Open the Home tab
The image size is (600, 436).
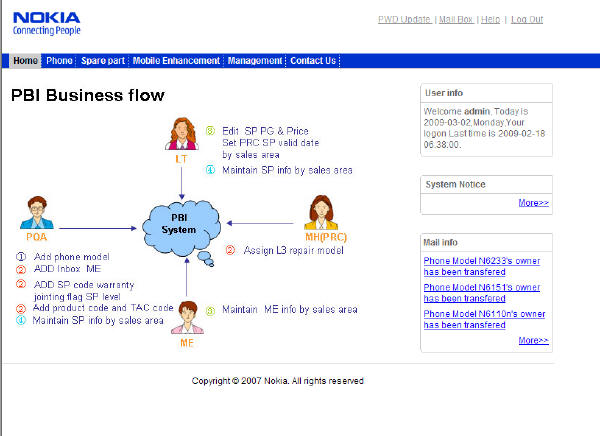click(x=26, y=61)
